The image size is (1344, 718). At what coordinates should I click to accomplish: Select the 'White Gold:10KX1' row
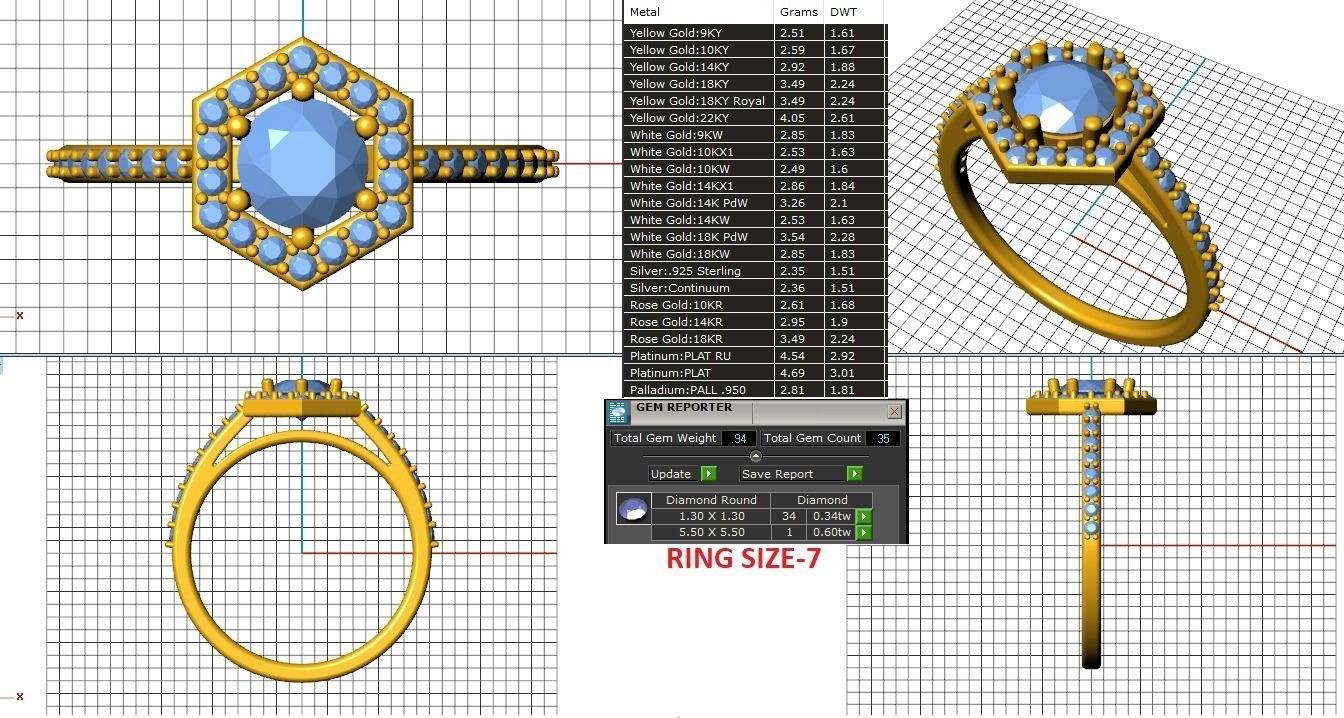click(755, 152)
